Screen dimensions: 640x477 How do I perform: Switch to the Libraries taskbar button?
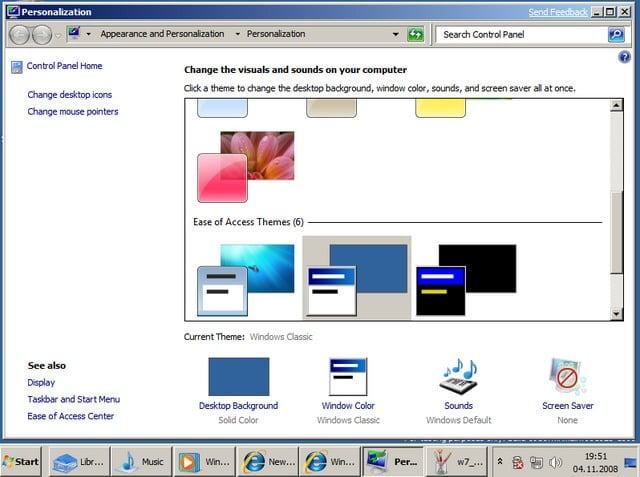pyautogui.click(x=79, y=462)
